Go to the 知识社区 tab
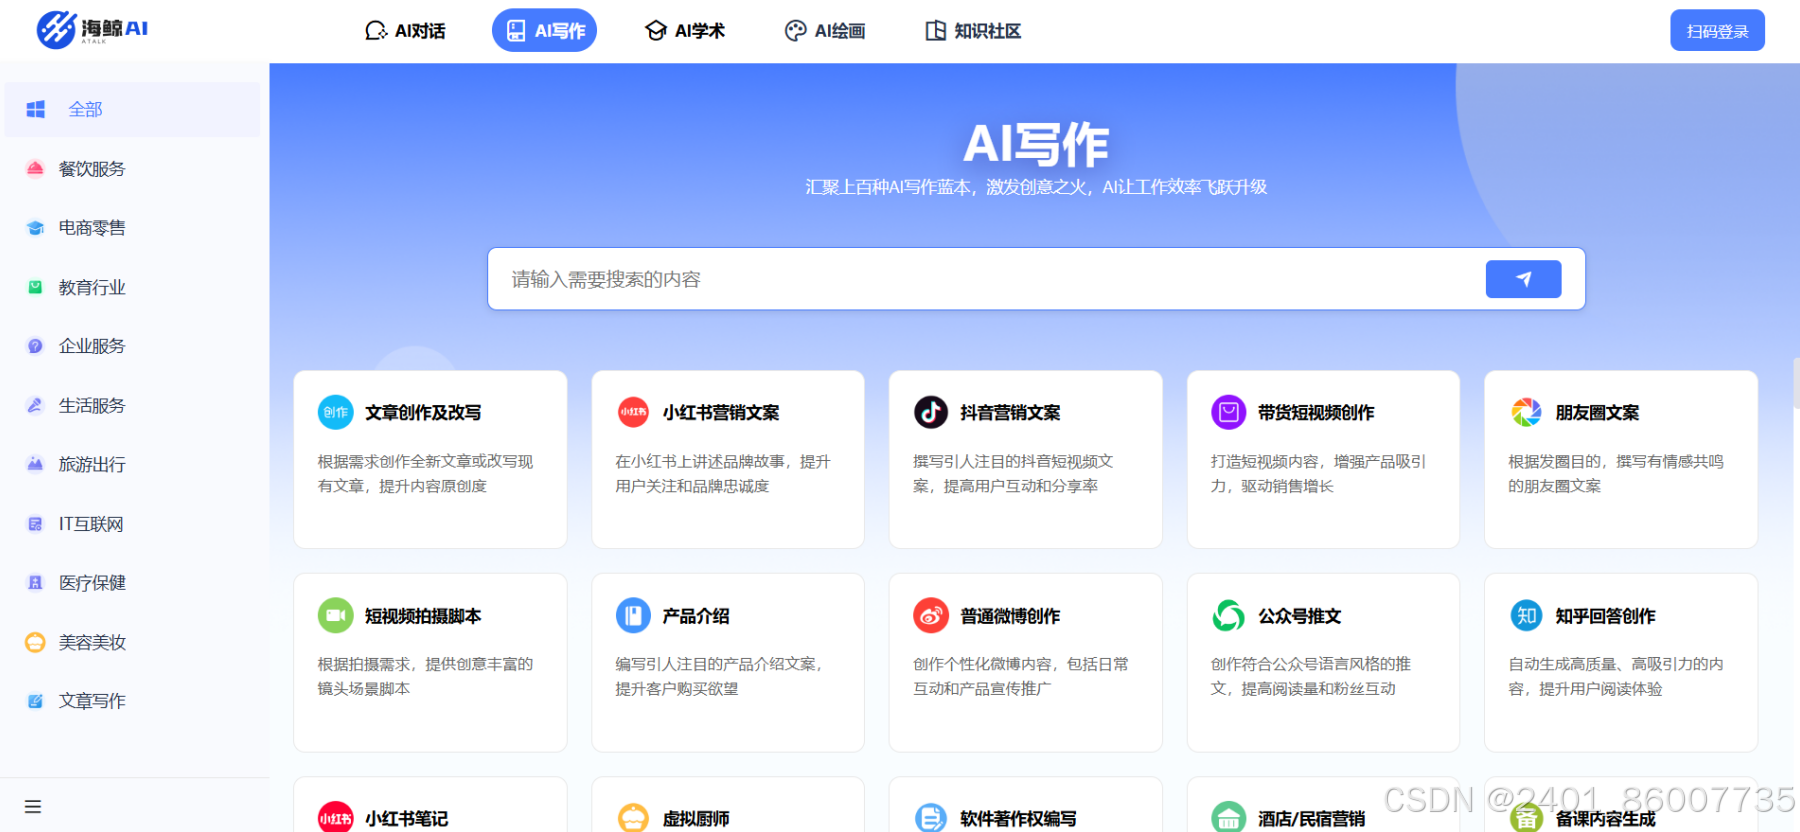The image size is (1800, 832). [x=973, y=31]
